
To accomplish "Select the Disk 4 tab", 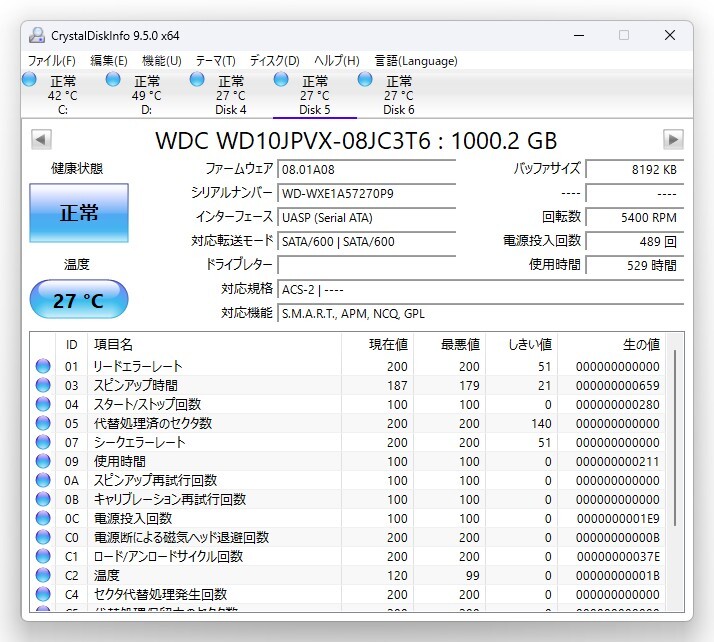I will (230, 95).
